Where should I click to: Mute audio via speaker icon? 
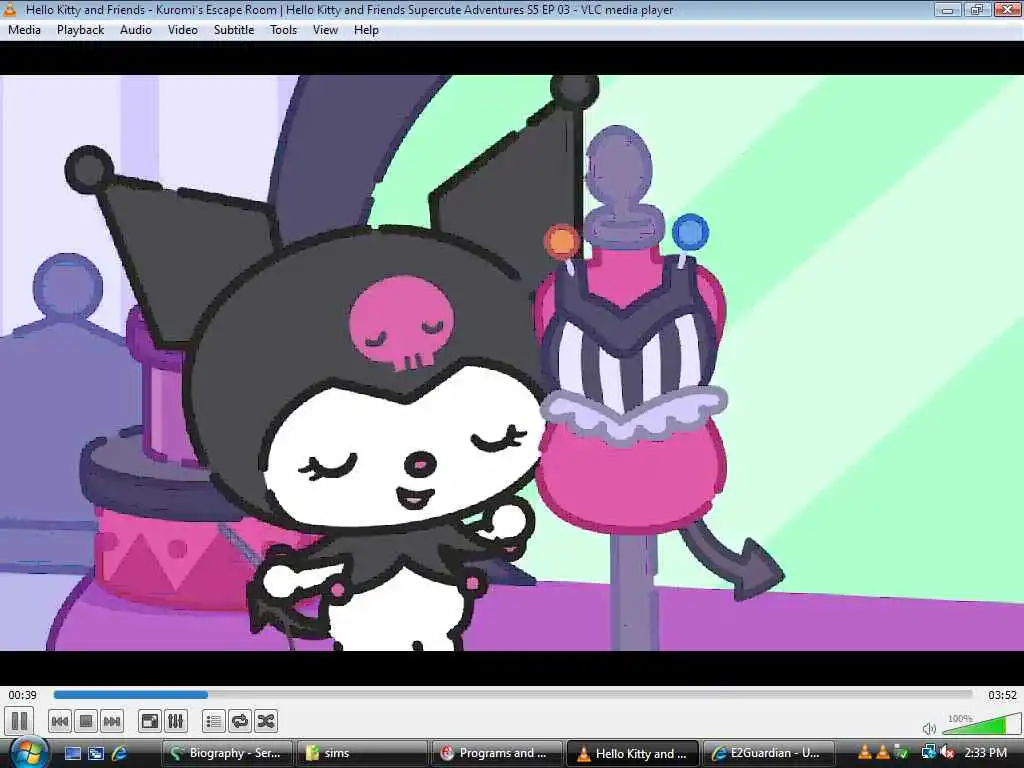click(x=929, y=728)
